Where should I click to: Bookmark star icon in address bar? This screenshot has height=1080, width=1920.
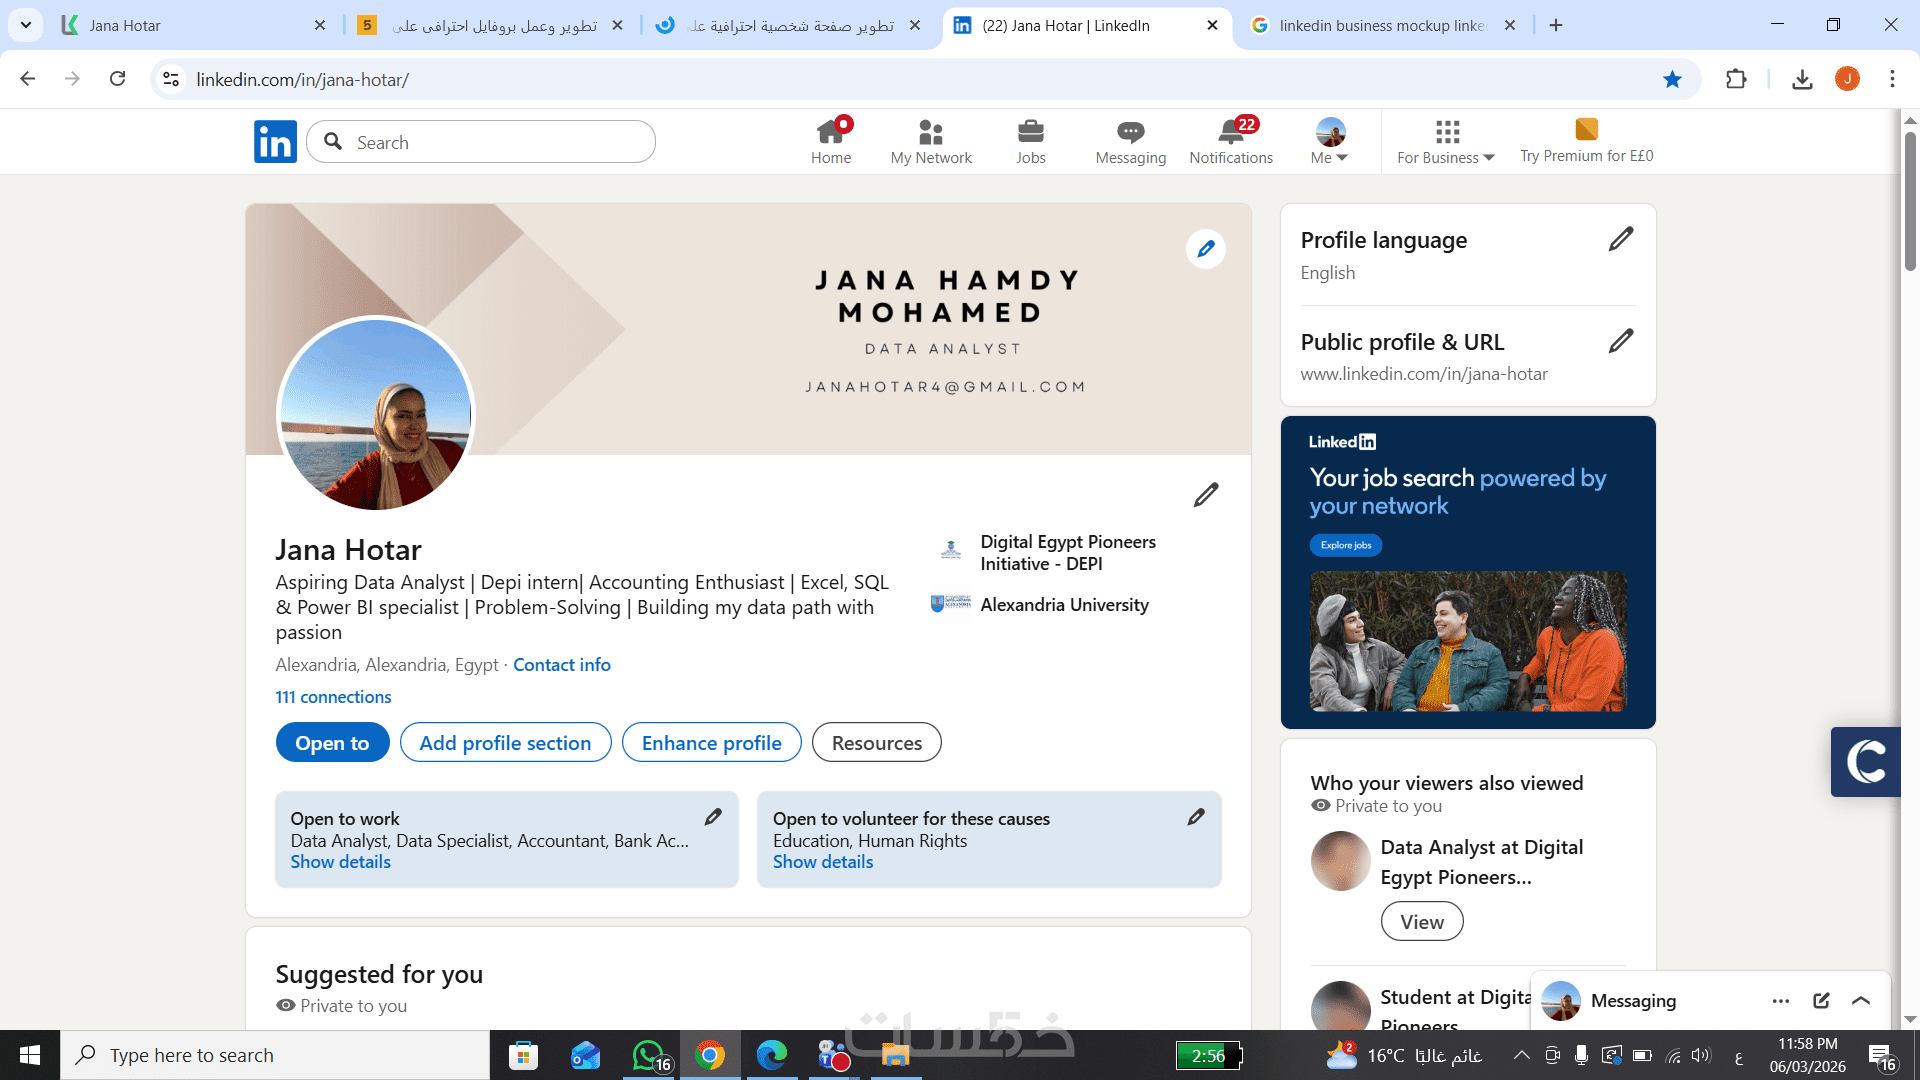coord(1672,79)
